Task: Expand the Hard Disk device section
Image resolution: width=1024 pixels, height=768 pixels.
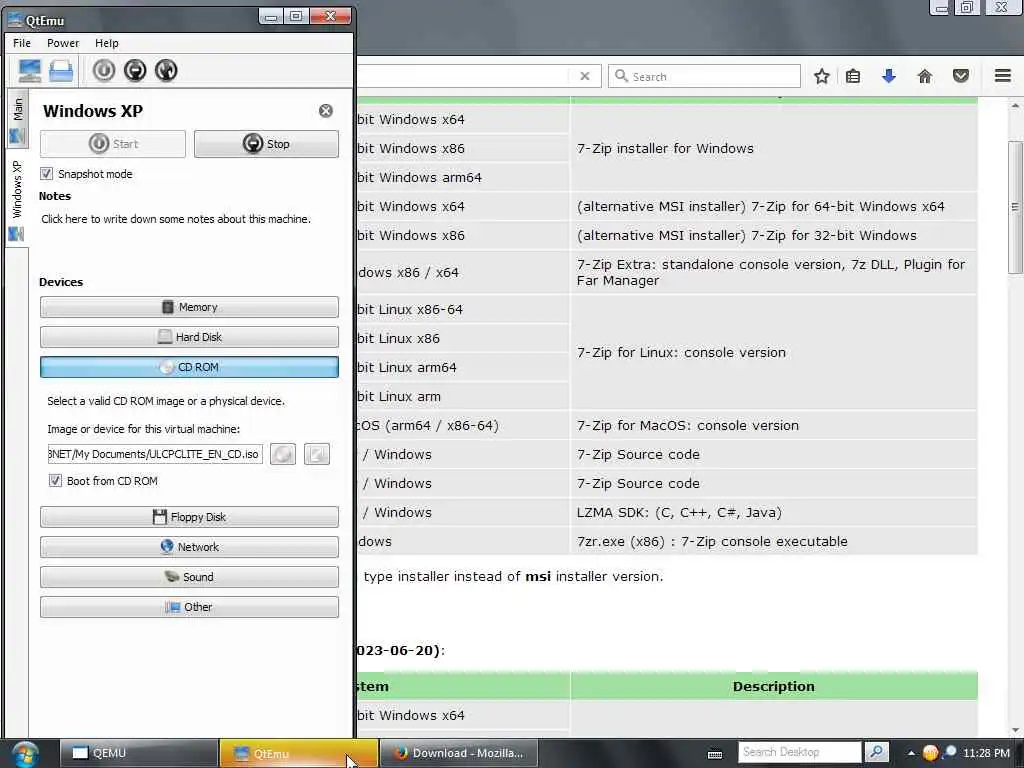Action: (189, 337)
